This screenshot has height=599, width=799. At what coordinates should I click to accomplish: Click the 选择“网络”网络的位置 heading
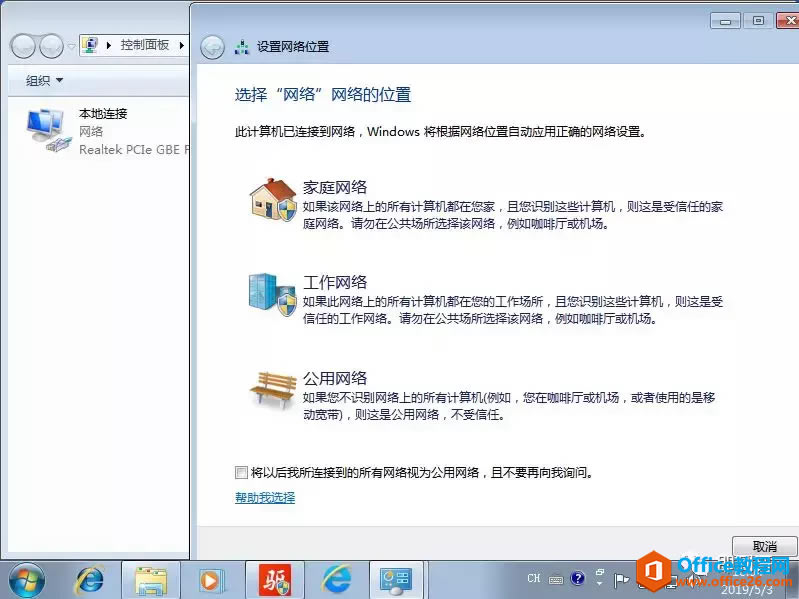(323, 95)
